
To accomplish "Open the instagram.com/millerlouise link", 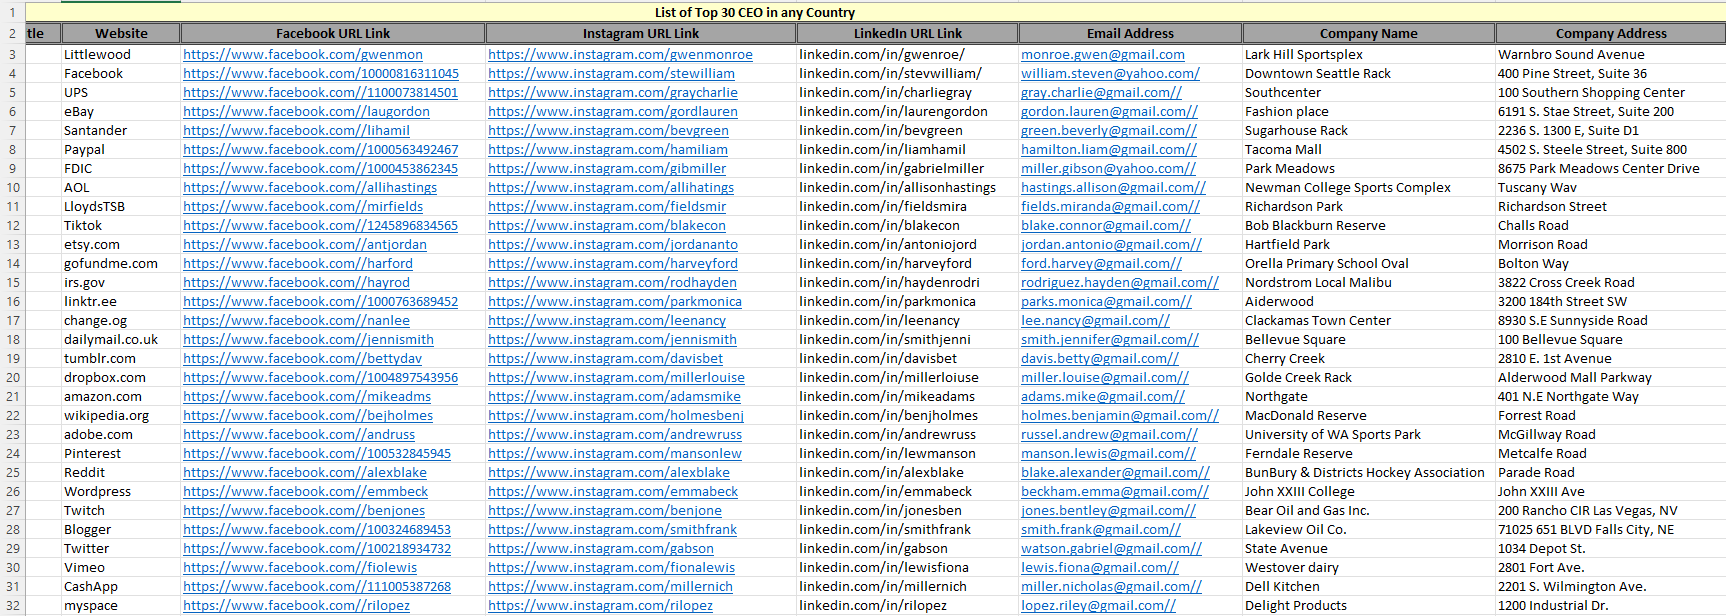I will tap(616, 378).
